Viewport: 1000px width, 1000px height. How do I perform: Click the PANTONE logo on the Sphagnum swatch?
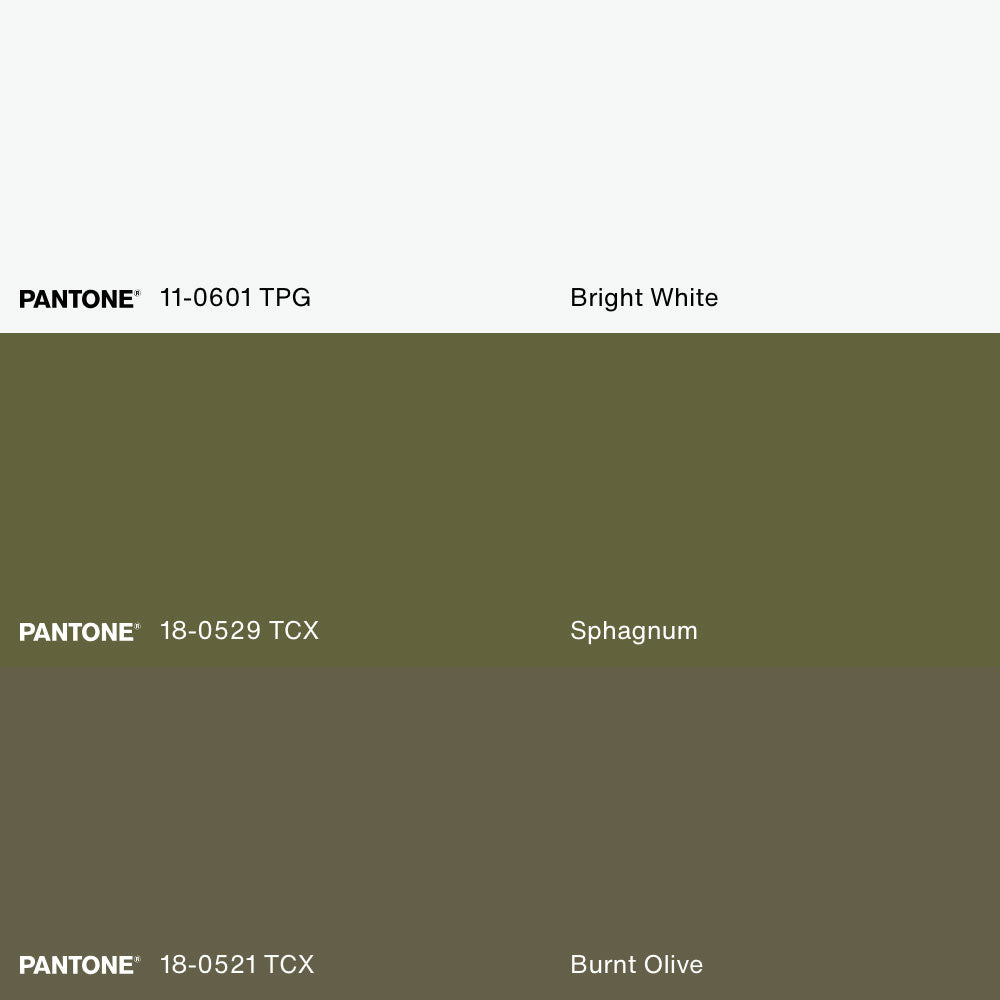(x=76, y=632)
